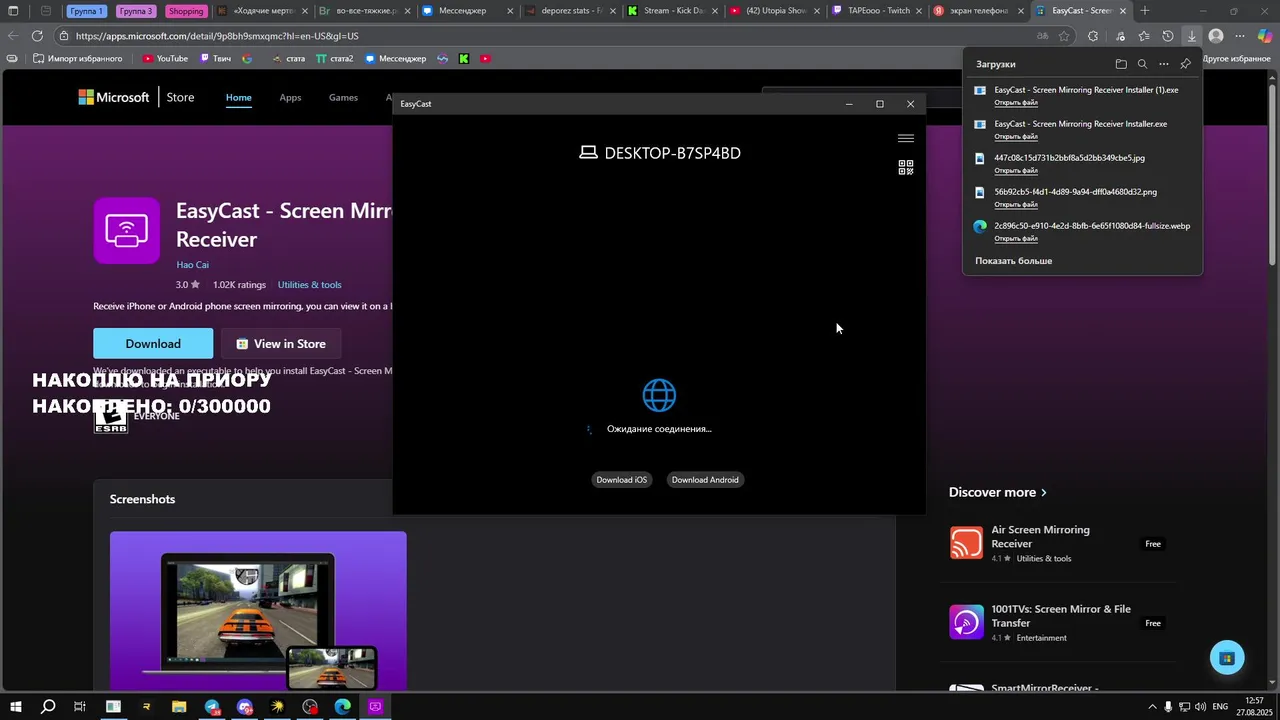
Task: Click the Microsoft Store floating badge icon
Action: (x=1227, y=657)
